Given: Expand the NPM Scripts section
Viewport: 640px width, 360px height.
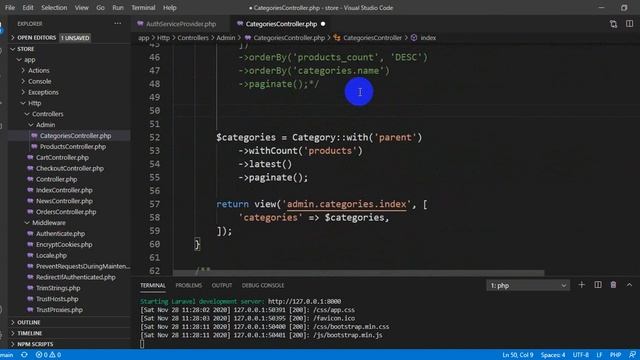Looking at the screenshot, I should [35, 344].
